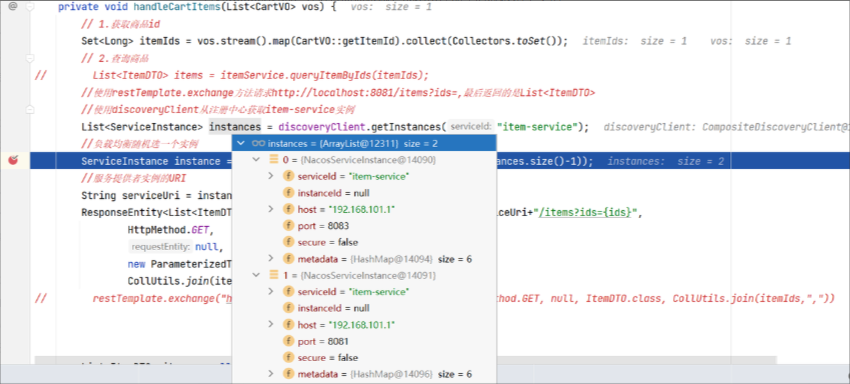Select the text port = 8081
This screenshot has width=850, height=384.
point(323,341)
